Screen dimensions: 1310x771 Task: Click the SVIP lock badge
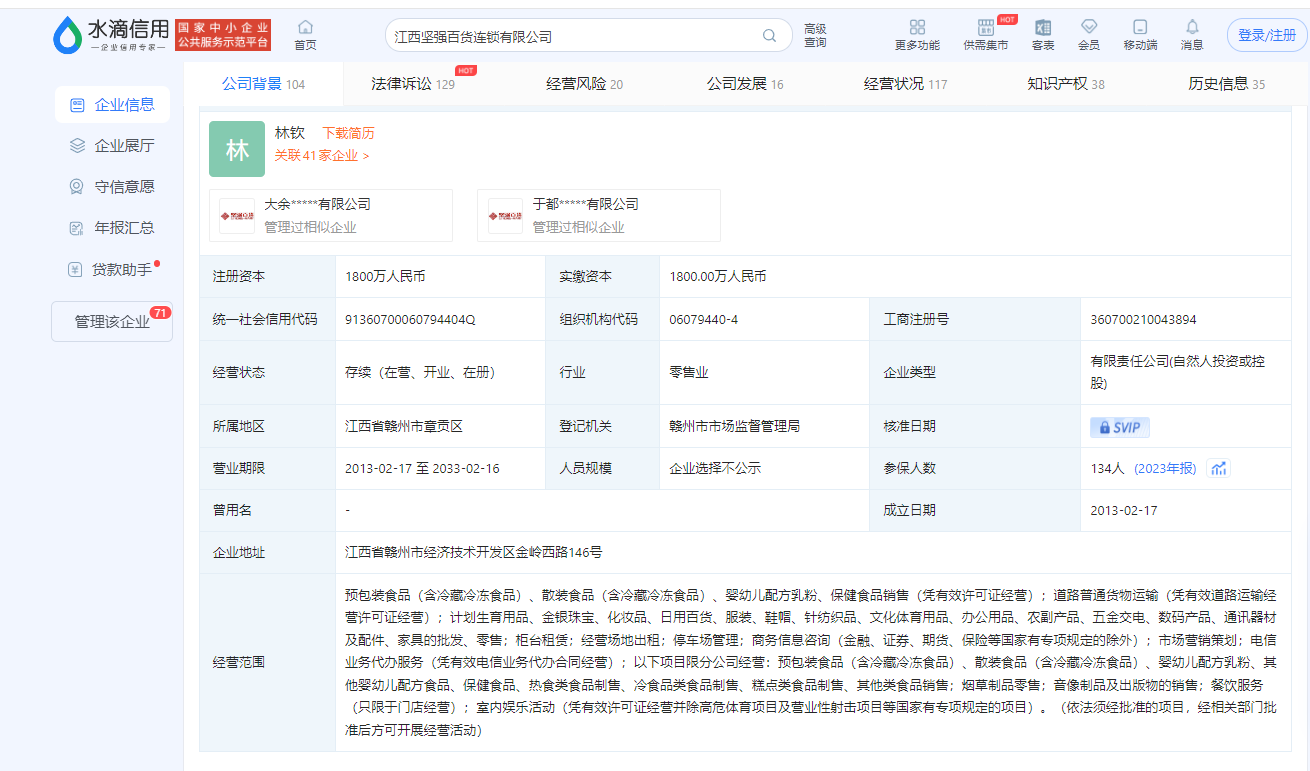(1120, 427)
